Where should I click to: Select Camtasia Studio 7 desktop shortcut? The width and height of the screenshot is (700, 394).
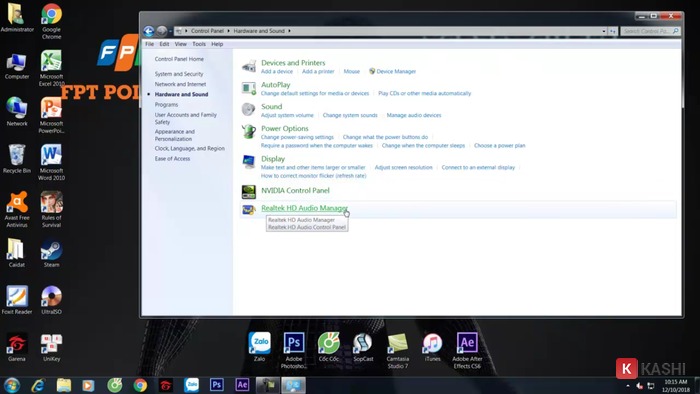[x=397, y=351]
